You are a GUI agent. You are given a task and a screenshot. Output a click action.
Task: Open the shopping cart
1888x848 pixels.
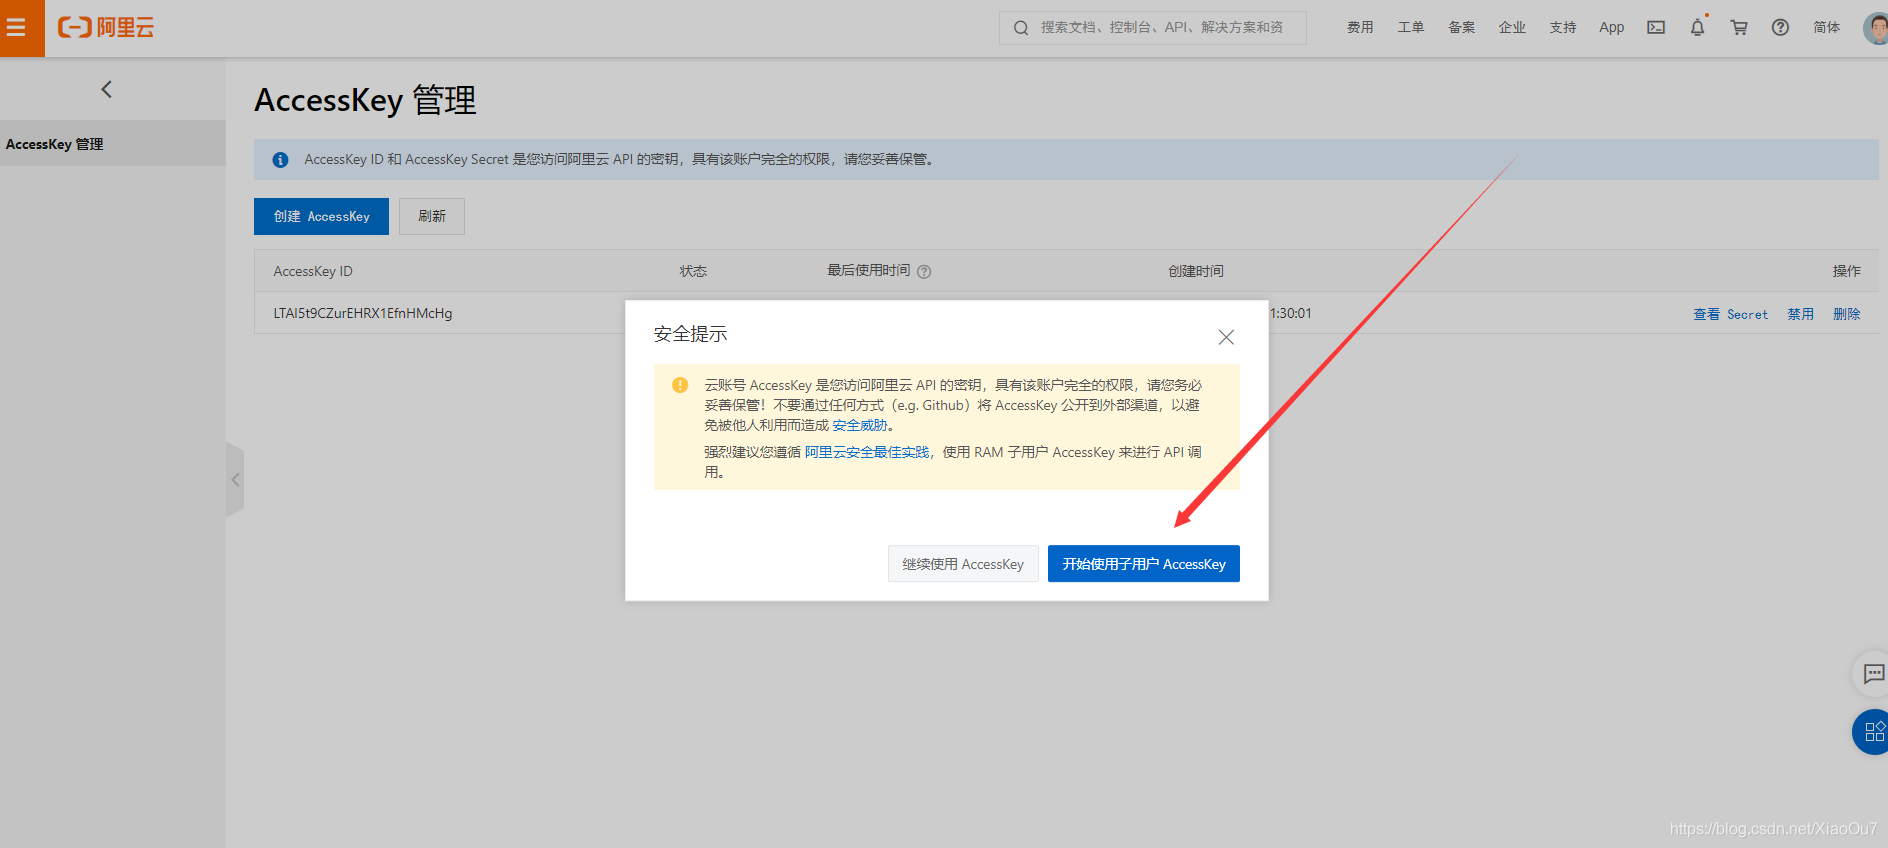click(x=1739, y=28)
